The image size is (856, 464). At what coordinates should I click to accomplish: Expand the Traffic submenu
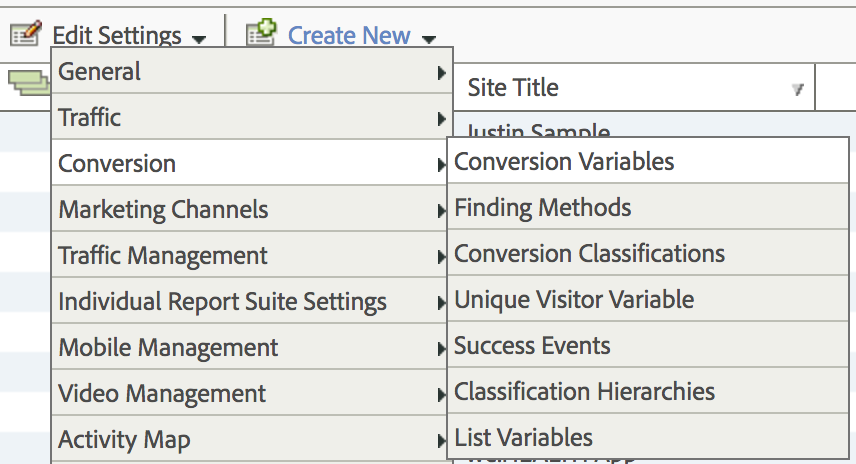click(x=250, y=118)
